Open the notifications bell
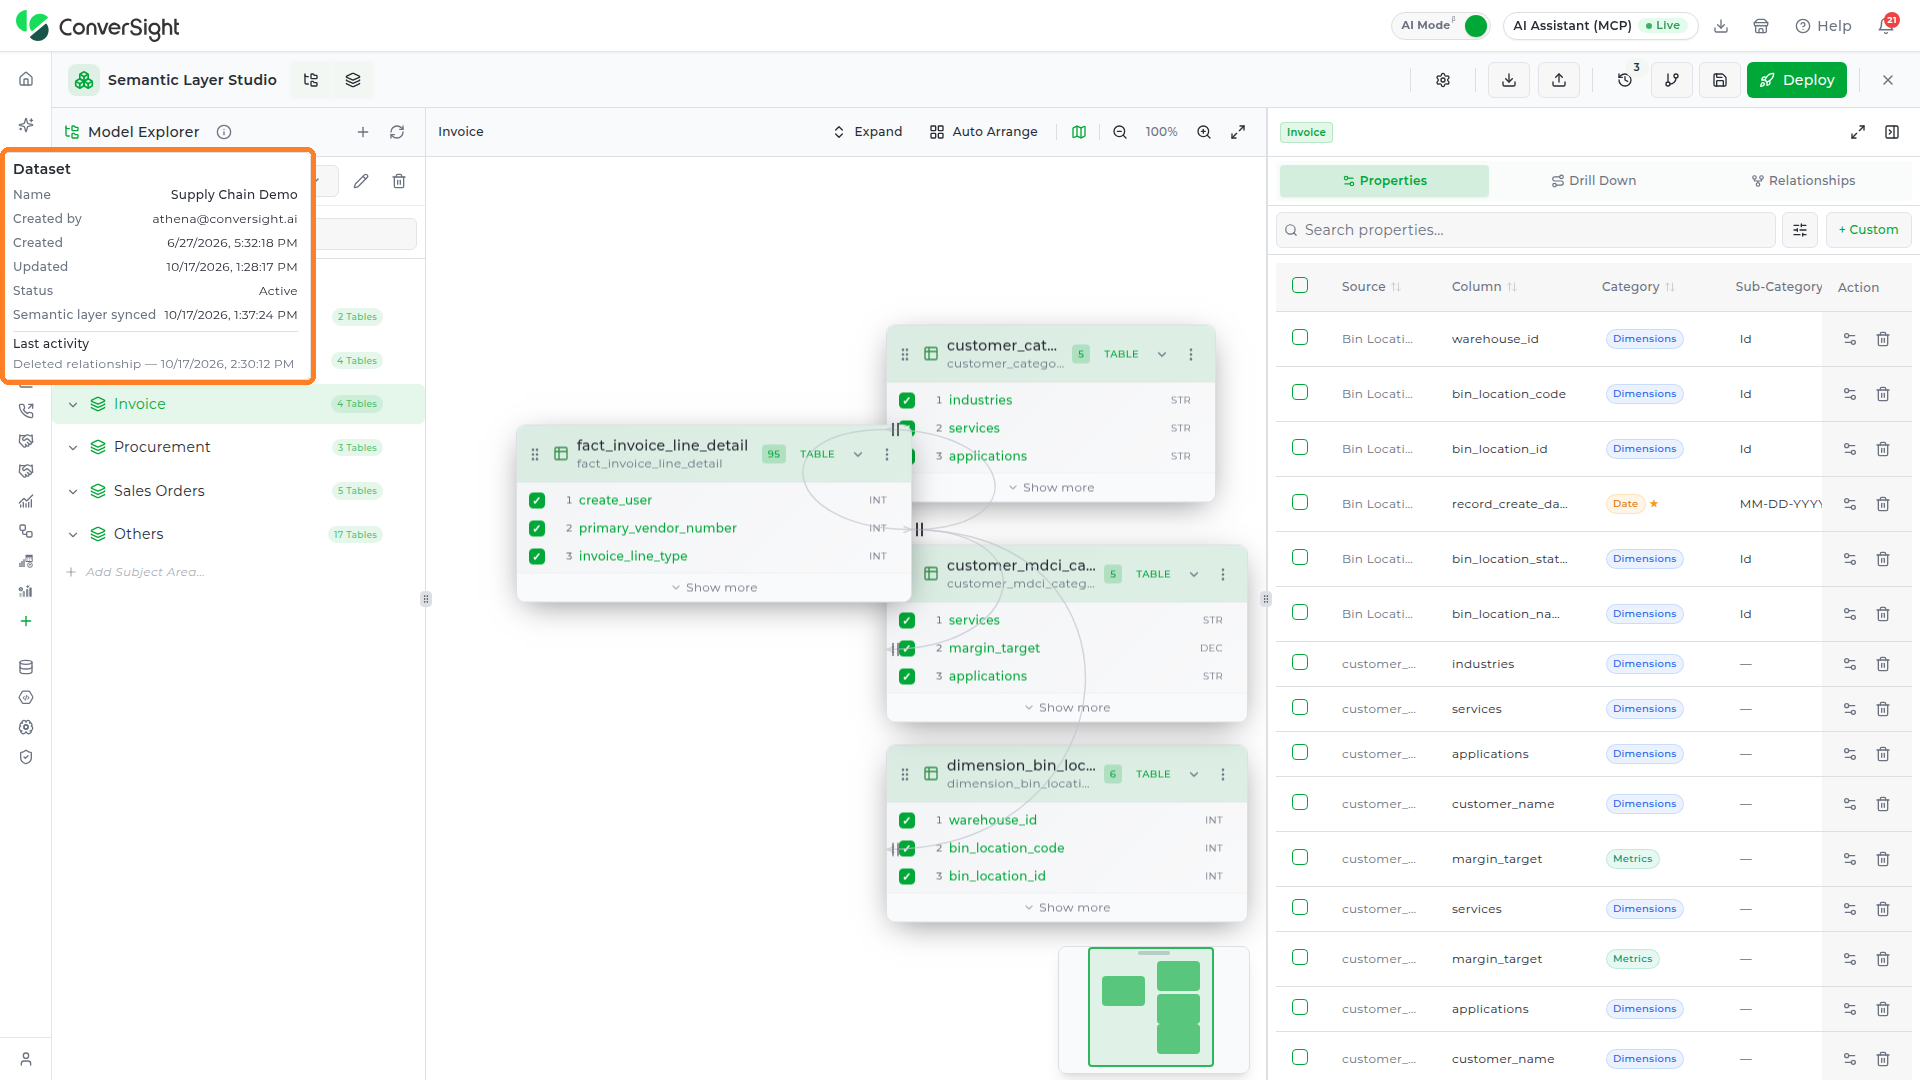The image size is (1920, 1080). [x=1886, y=25]
